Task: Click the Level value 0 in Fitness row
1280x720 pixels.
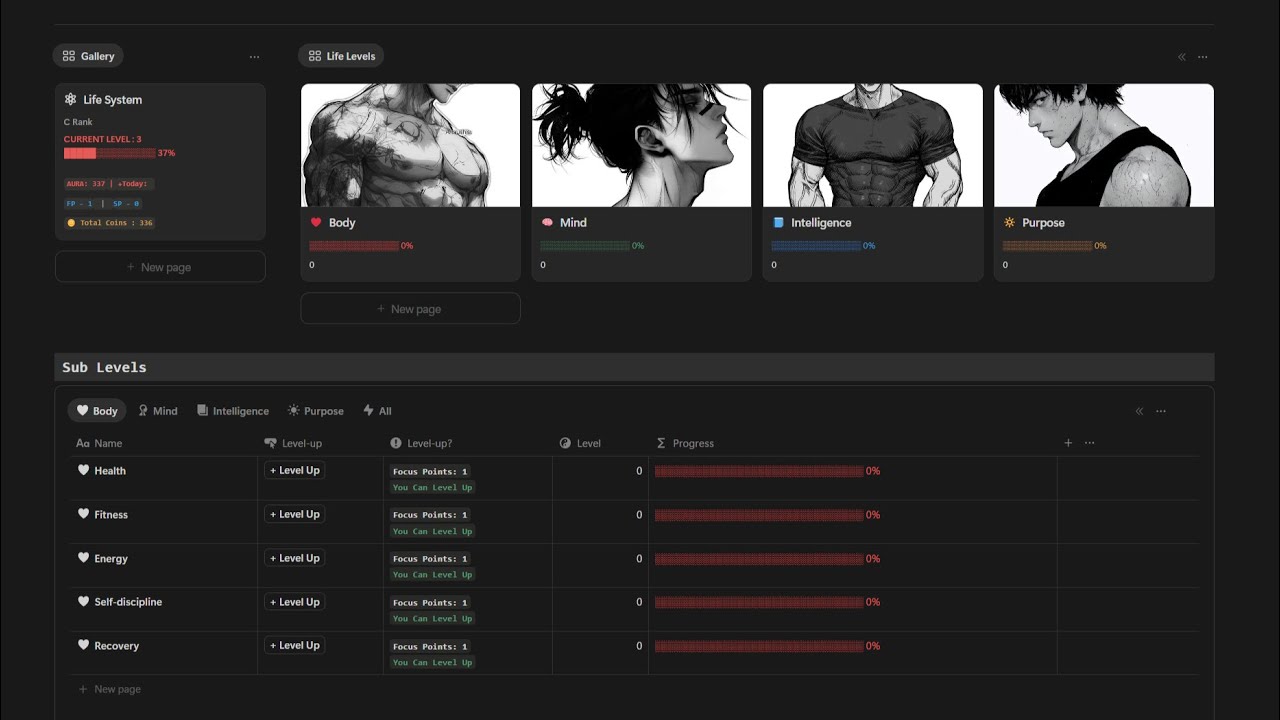Action: [x=639, y=515]
